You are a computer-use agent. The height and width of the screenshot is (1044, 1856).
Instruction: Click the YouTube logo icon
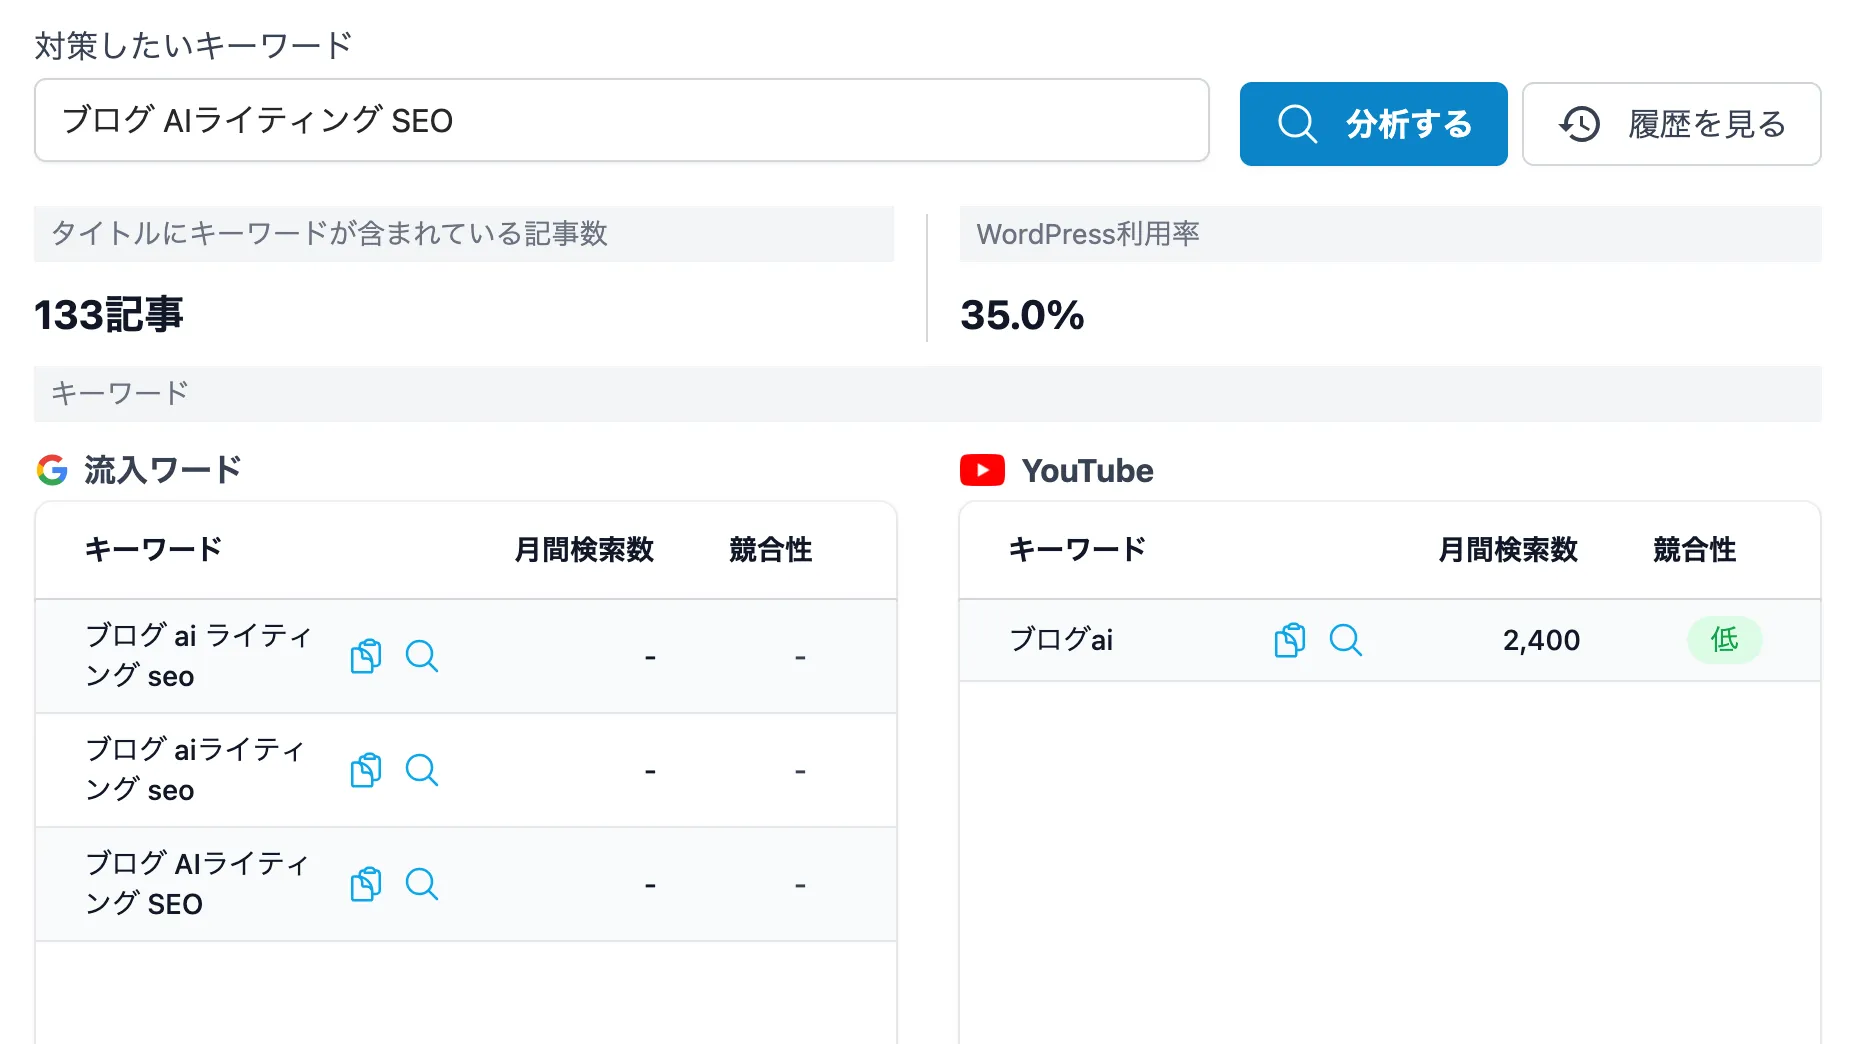pos(982,470)
